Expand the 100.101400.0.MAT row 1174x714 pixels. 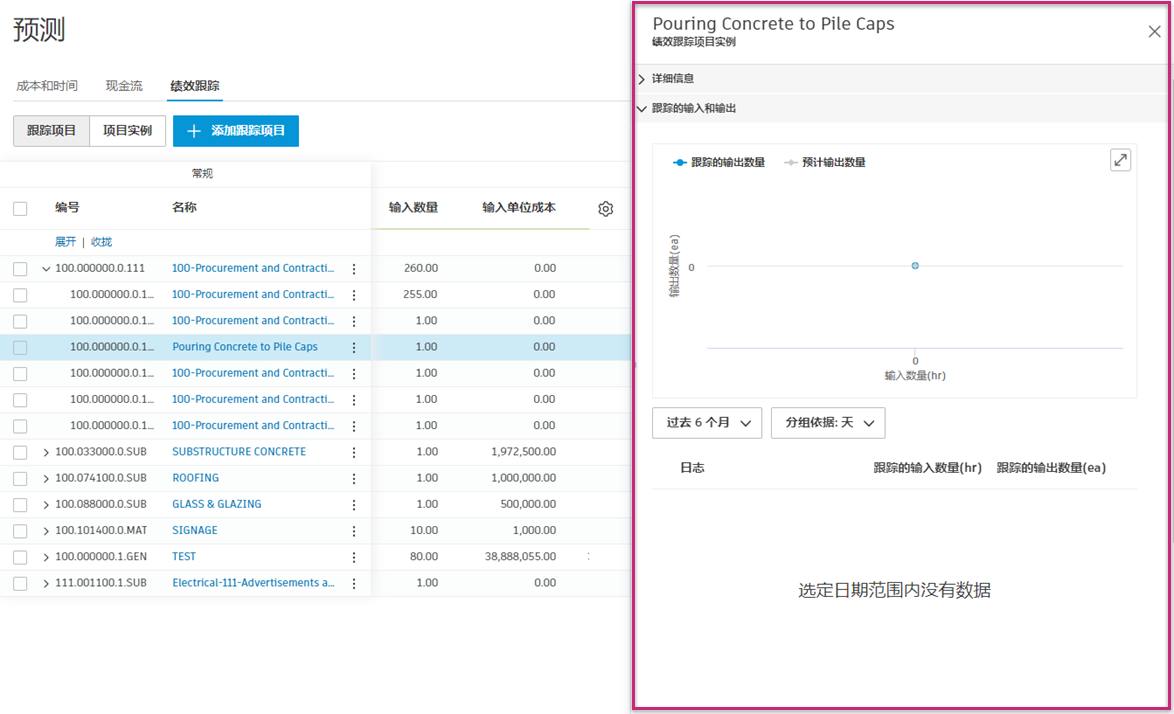pos(46,531)
